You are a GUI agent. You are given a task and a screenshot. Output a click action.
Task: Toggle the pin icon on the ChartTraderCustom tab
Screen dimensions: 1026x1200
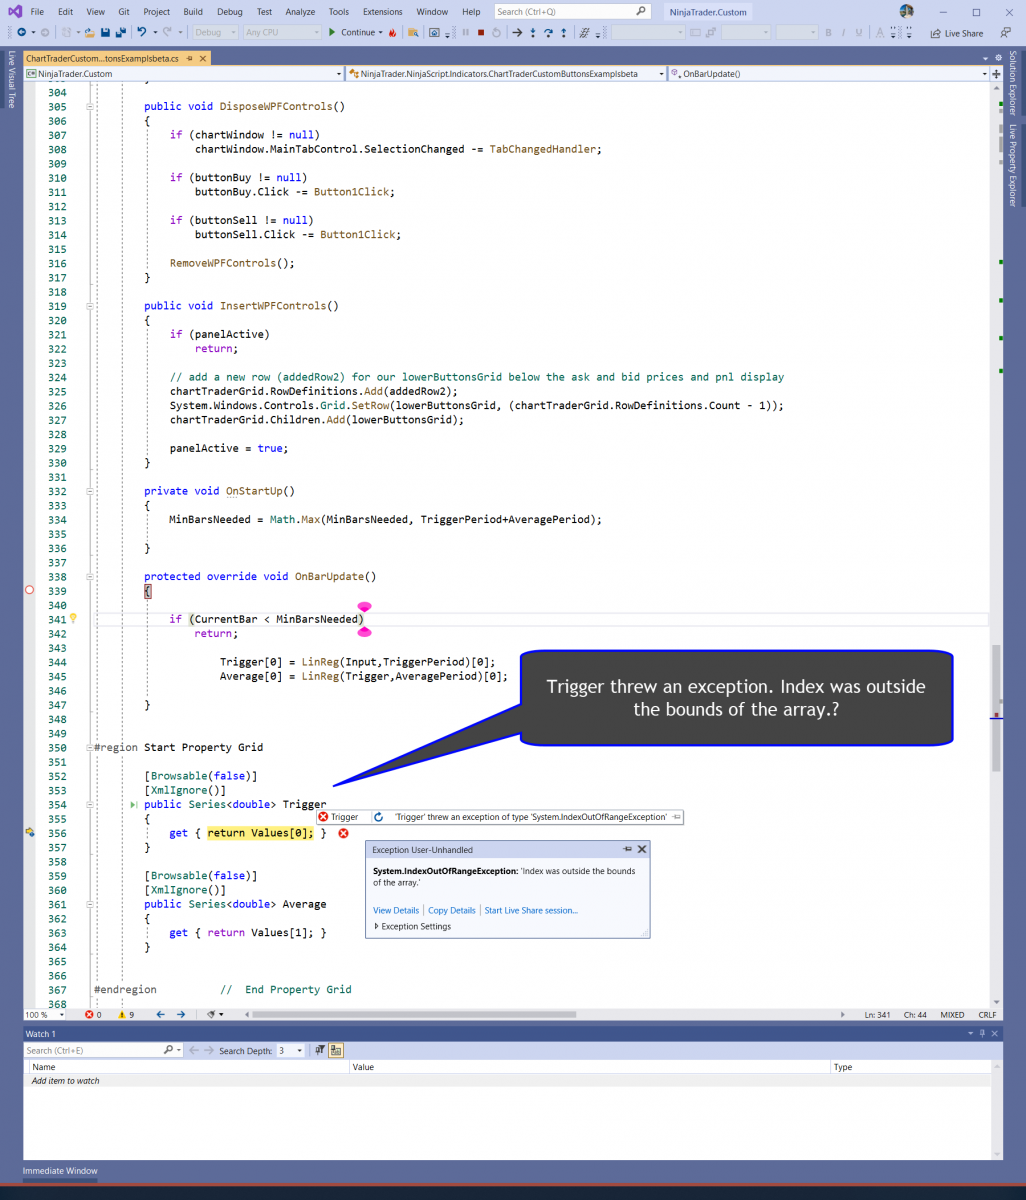[188, 59]
